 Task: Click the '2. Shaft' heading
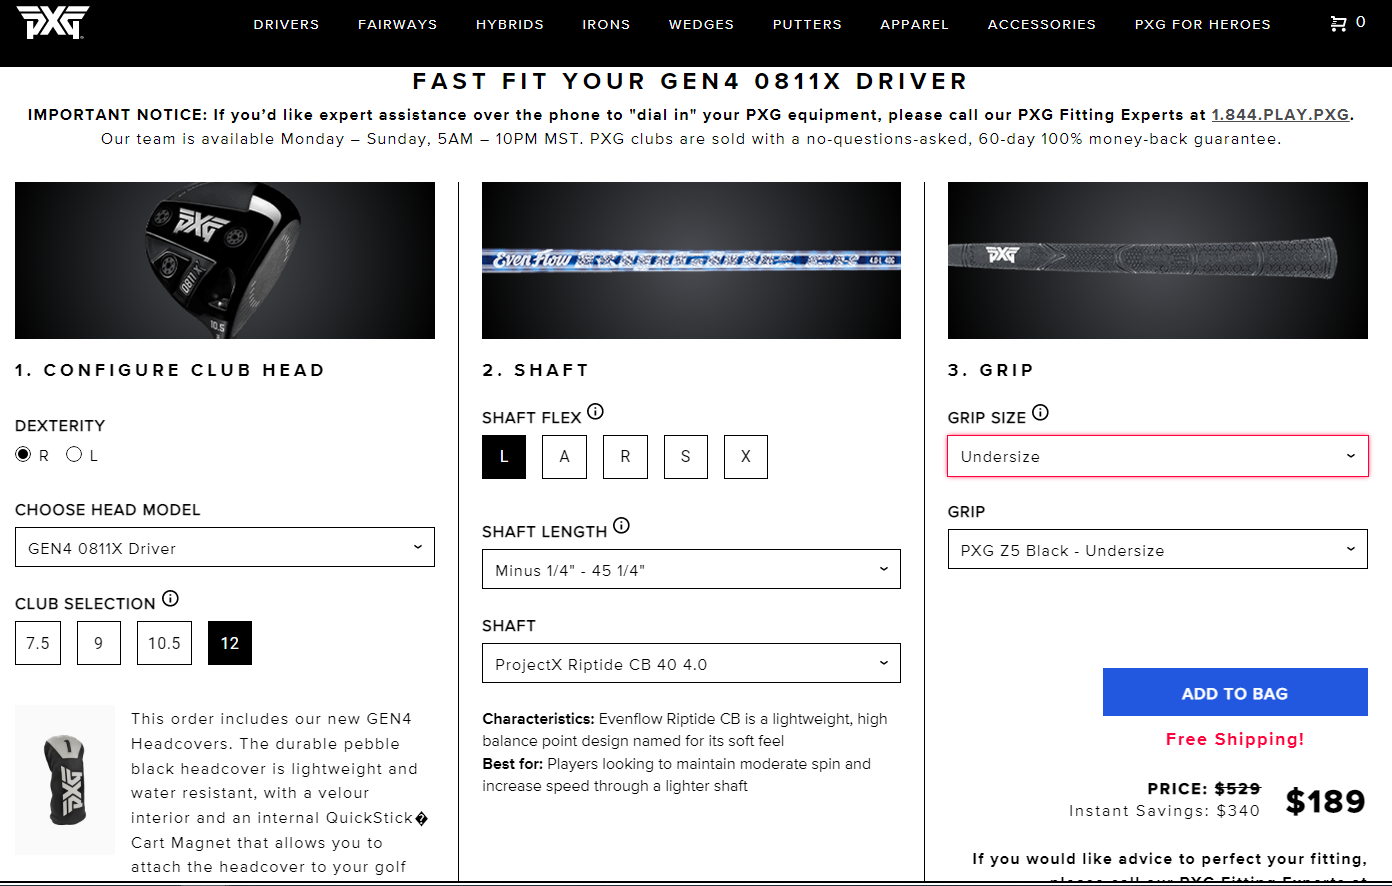(535, 370)
